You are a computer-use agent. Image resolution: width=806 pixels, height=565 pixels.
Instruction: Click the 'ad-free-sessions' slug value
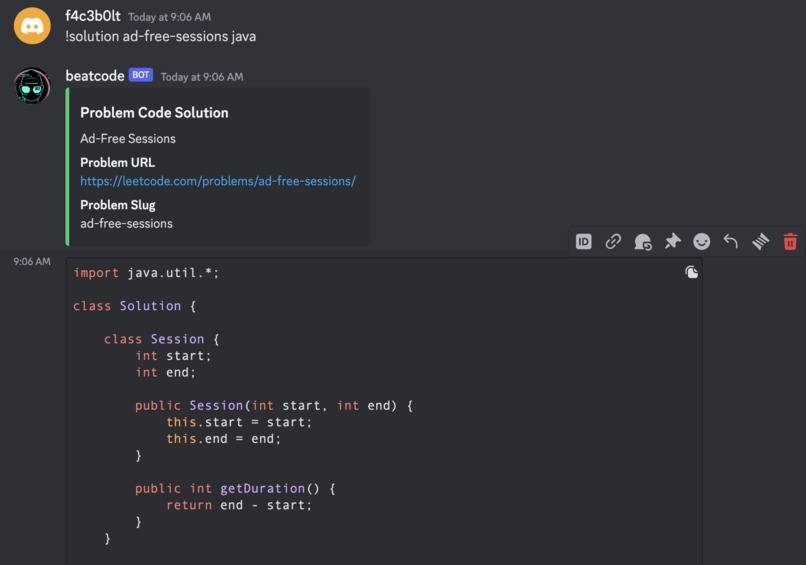[126, 224]
